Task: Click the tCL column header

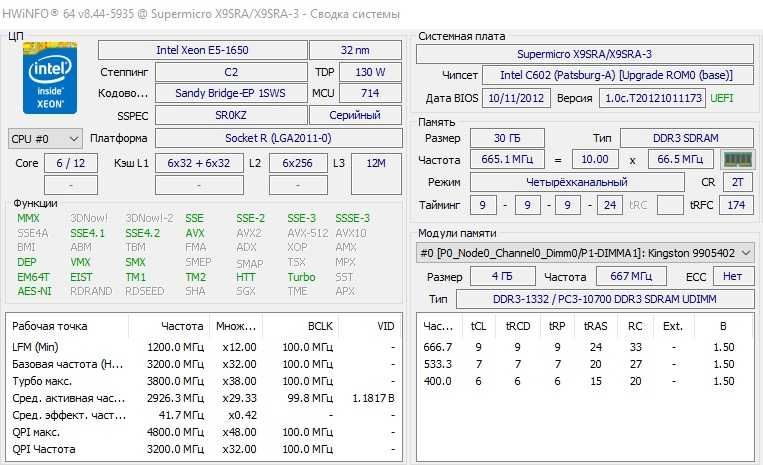Action: (x=478, y=326)
